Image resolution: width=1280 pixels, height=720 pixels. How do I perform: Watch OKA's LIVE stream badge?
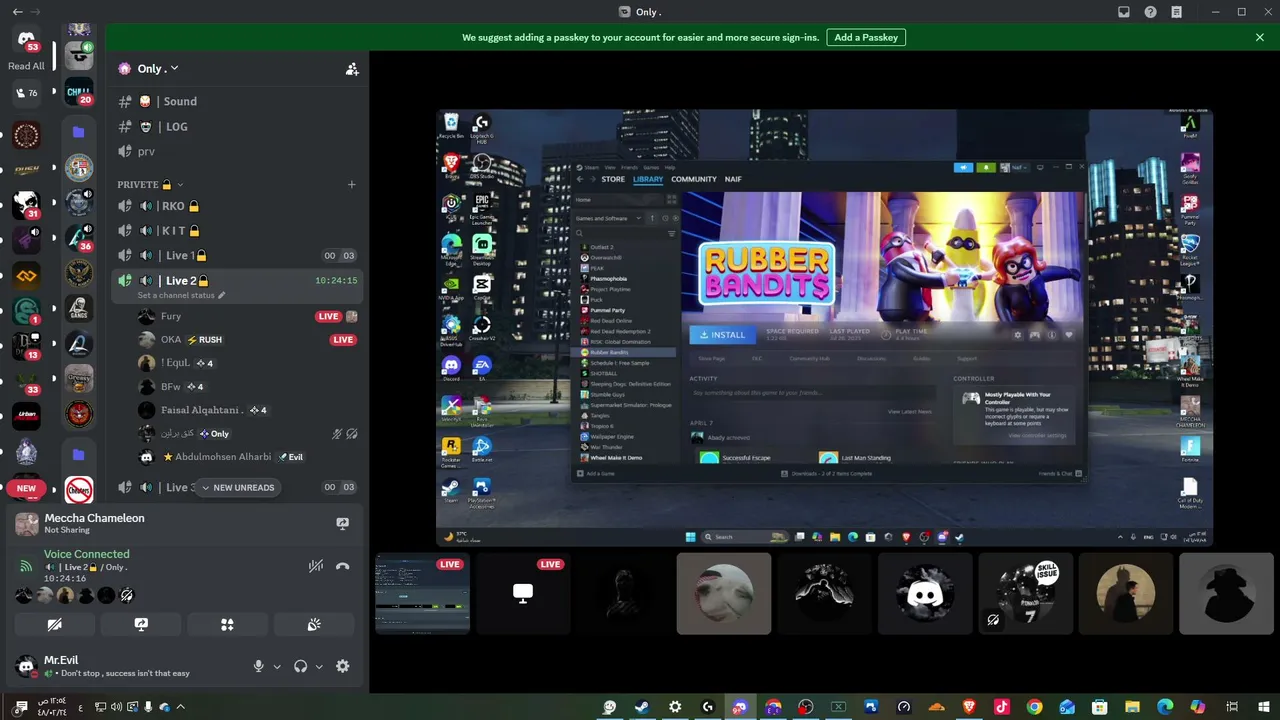click(x=343, y=340)
